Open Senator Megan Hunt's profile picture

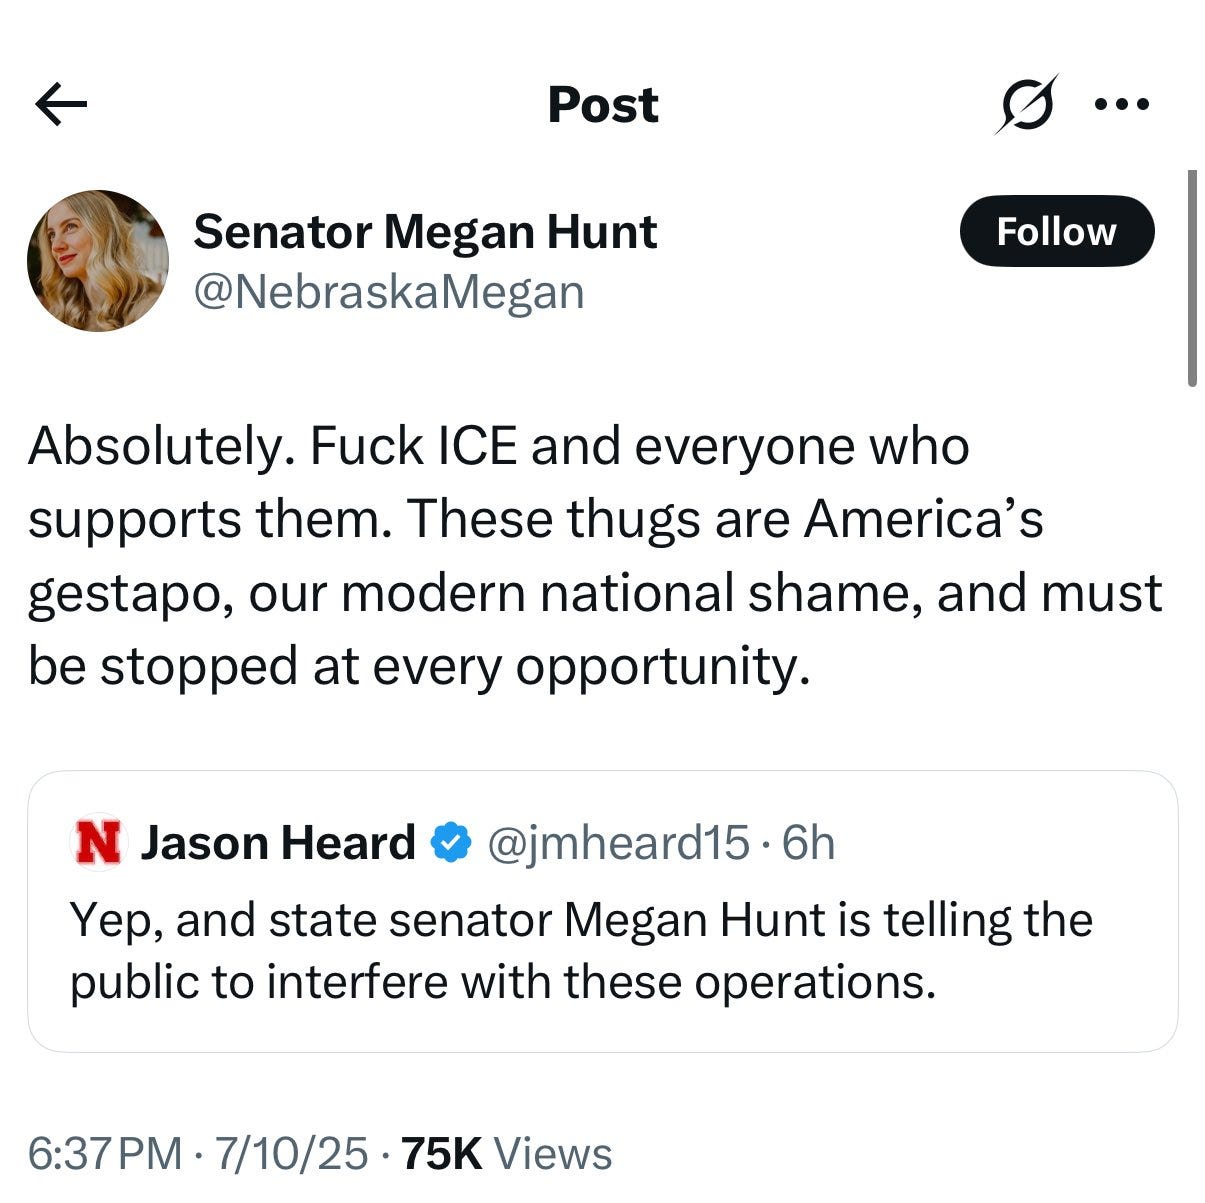point(98,261)
